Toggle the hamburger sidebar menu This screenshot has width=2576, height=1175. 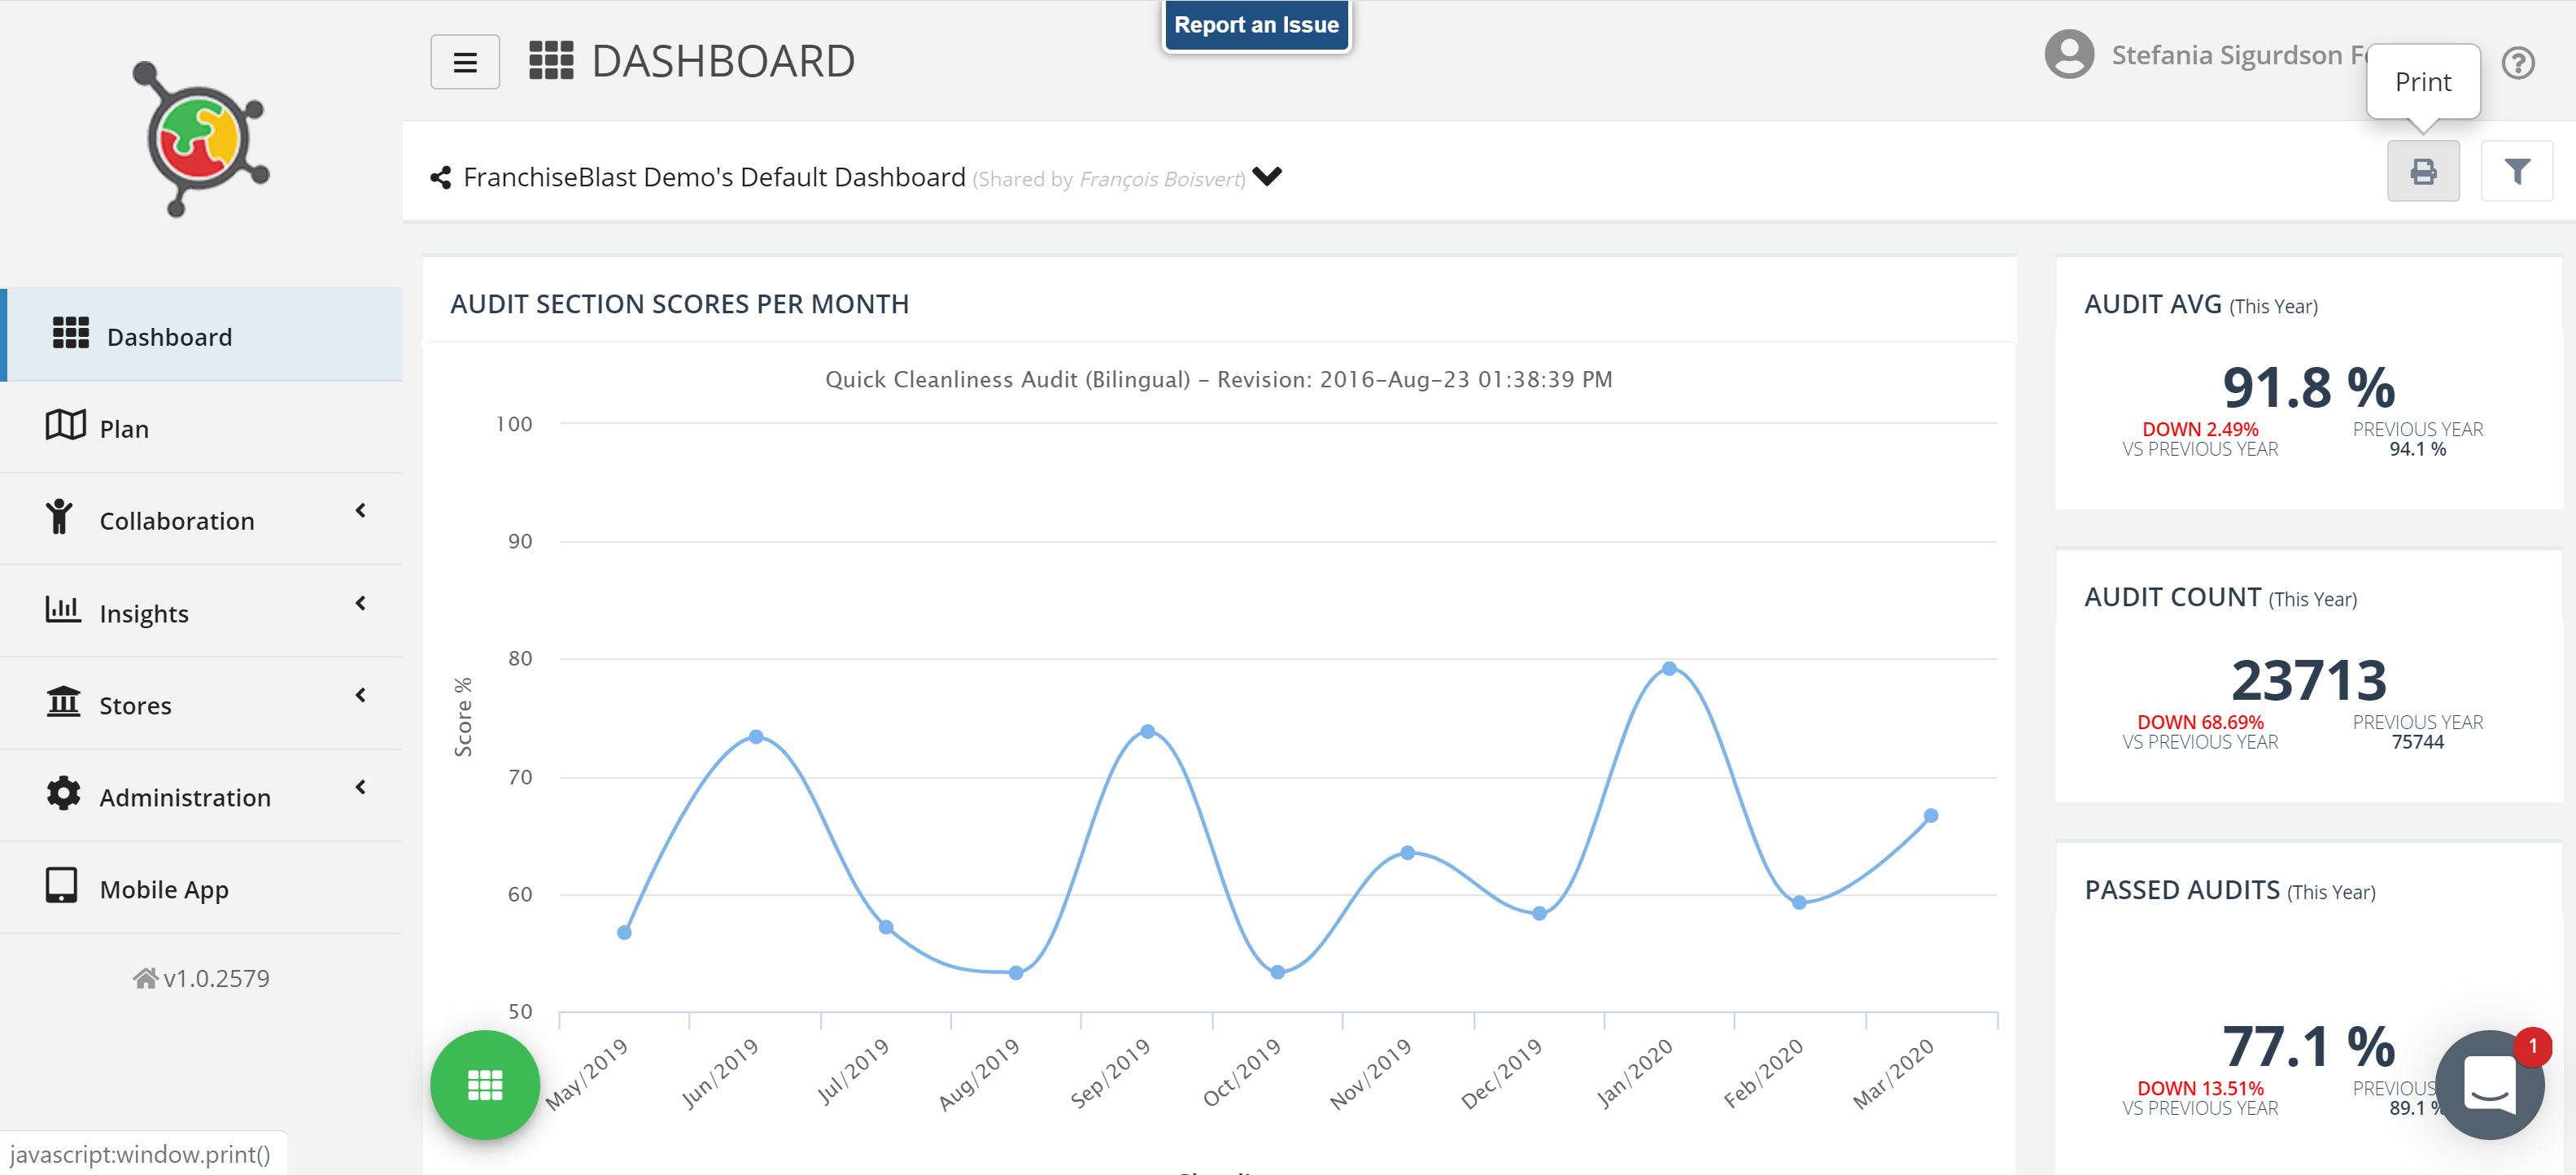[x=465, y=62]
